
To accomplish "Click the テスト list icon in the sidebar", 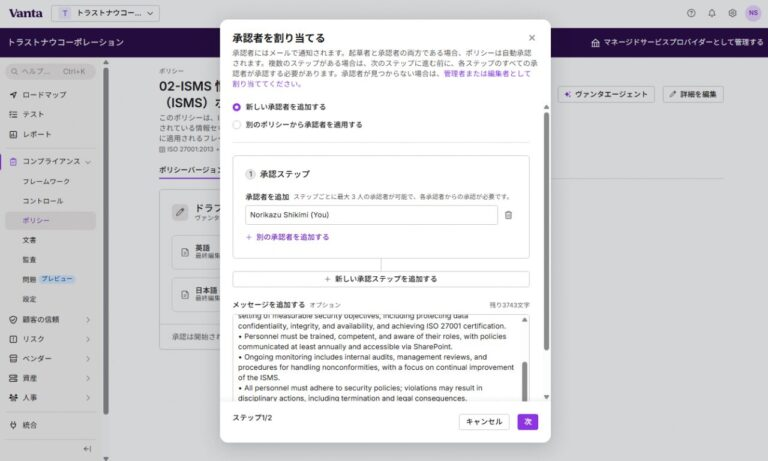I will (x=13, y=114).
